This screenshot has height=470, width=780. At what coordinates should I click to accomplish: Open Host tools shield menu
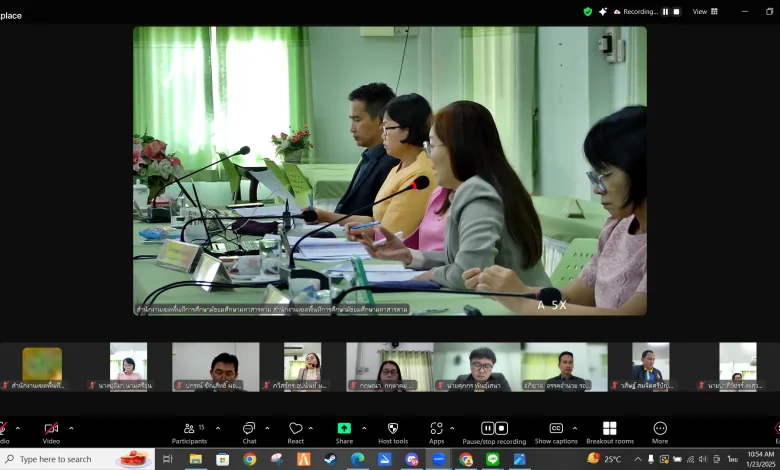[393, 433]
